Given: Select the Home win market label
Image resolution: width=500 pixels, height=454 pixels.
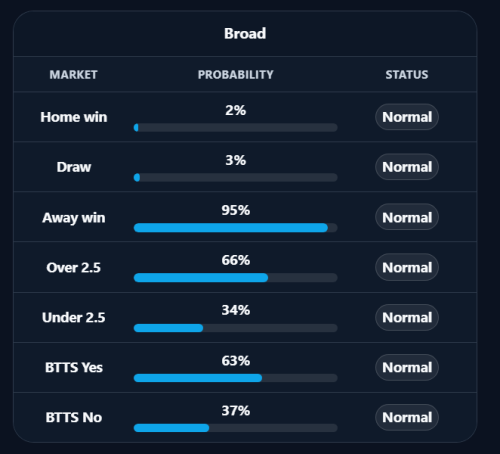Looking at the screenshot, I should pyautogui.click(x=74, y=117).
